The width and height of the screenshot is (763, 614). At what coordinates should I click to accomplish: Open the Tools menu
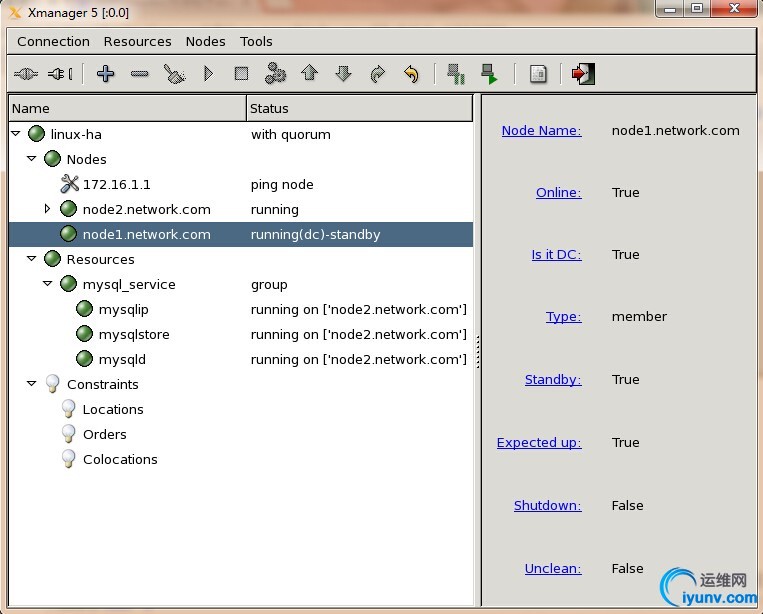coord(256,41)
